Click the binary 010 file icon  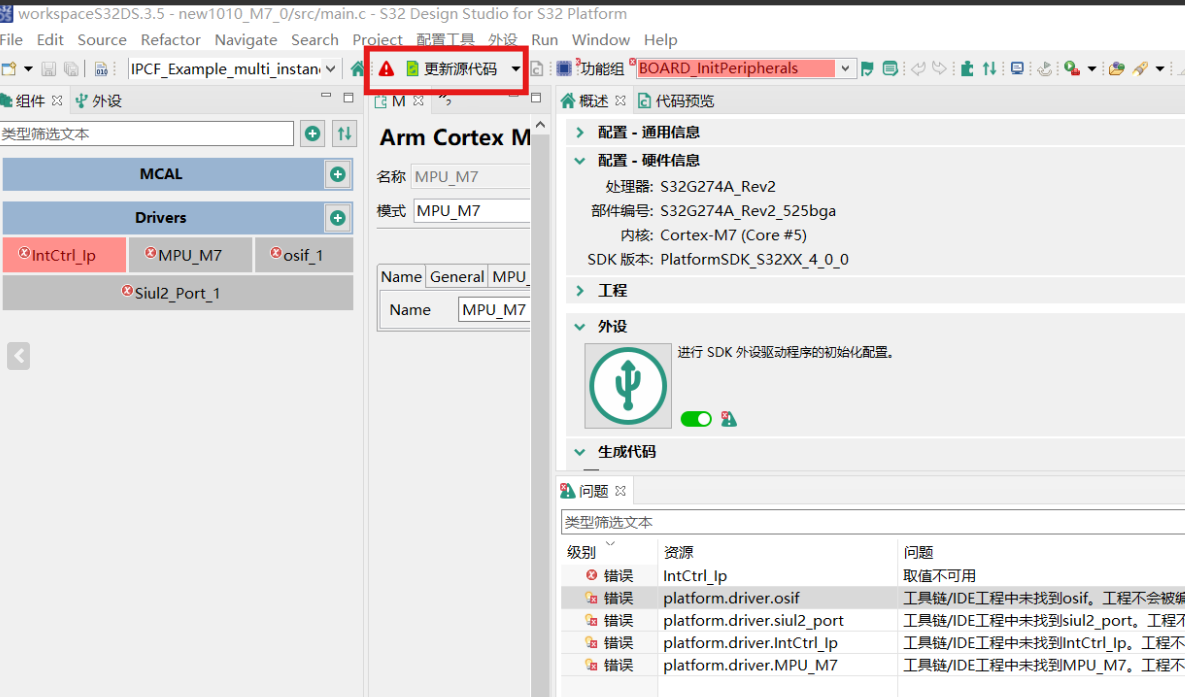pos(101,69)
